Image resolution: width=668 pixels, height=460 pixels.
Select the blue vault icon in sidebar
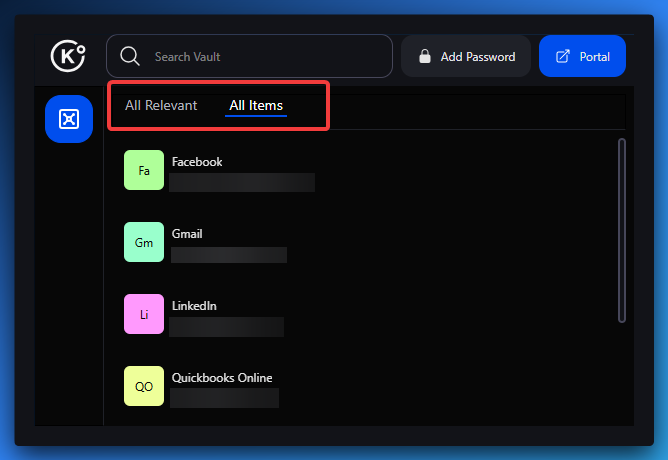click(68, 119)
